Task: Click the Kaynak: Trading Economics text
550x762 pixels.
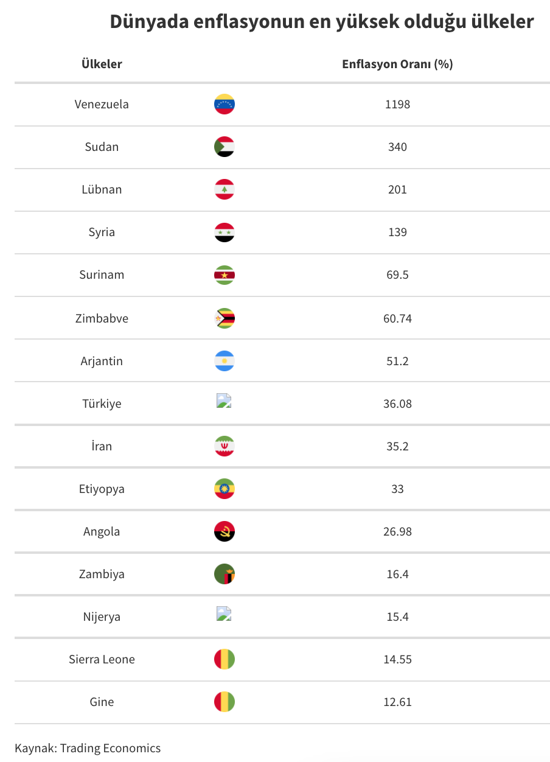Action: click(x=87, y=748)
